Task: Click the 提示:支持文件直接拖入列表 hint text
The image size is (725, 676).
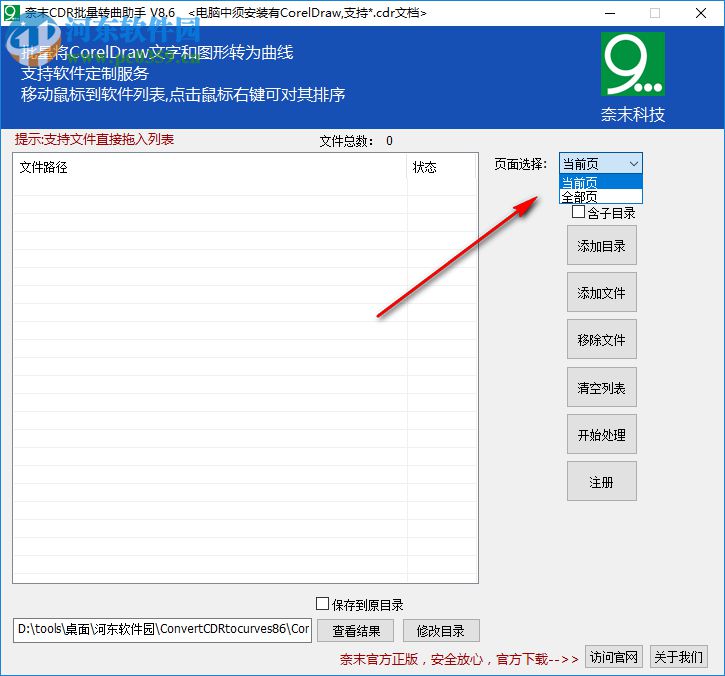Action: [94, 139]
